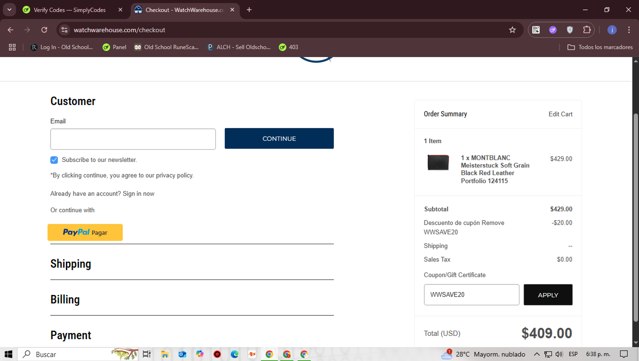This screenshot has width=639, height=361.
Task: Open the Windows Start menu
Action: pyautogui.click(x=8, y=354)
